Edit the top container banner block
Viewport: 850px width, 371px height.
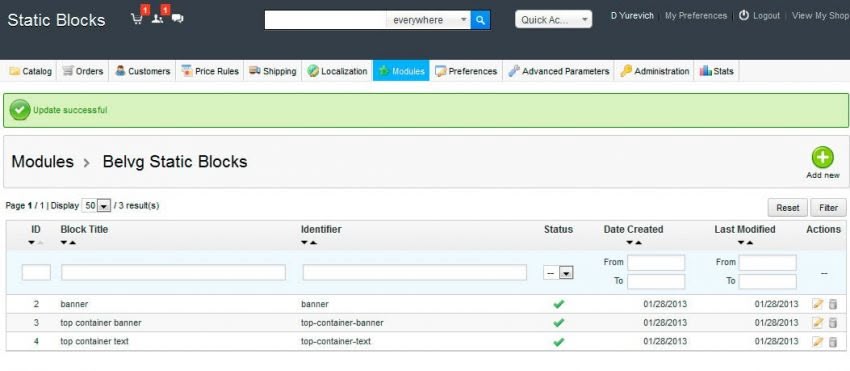point(817,323)
